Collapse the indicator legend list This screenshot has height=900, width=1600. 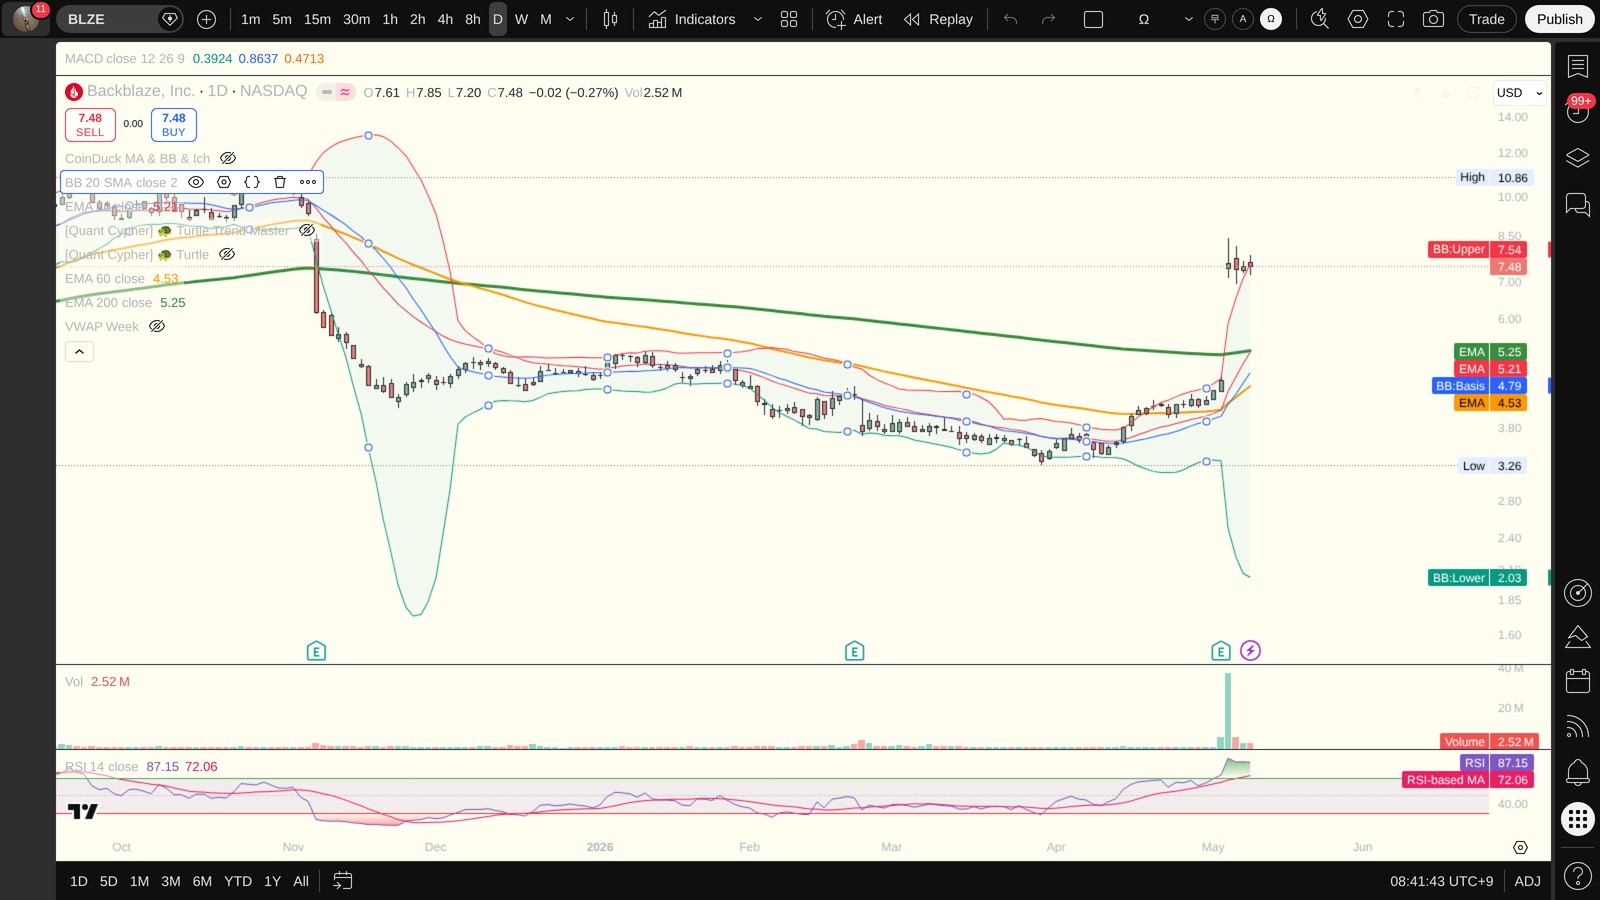point(79,351)
